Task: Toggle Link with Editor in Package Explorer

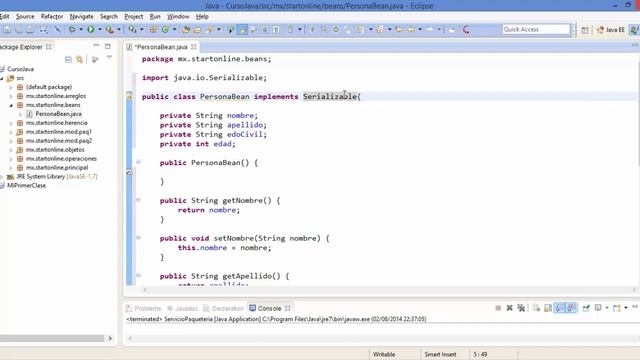Action: [80, 60]
